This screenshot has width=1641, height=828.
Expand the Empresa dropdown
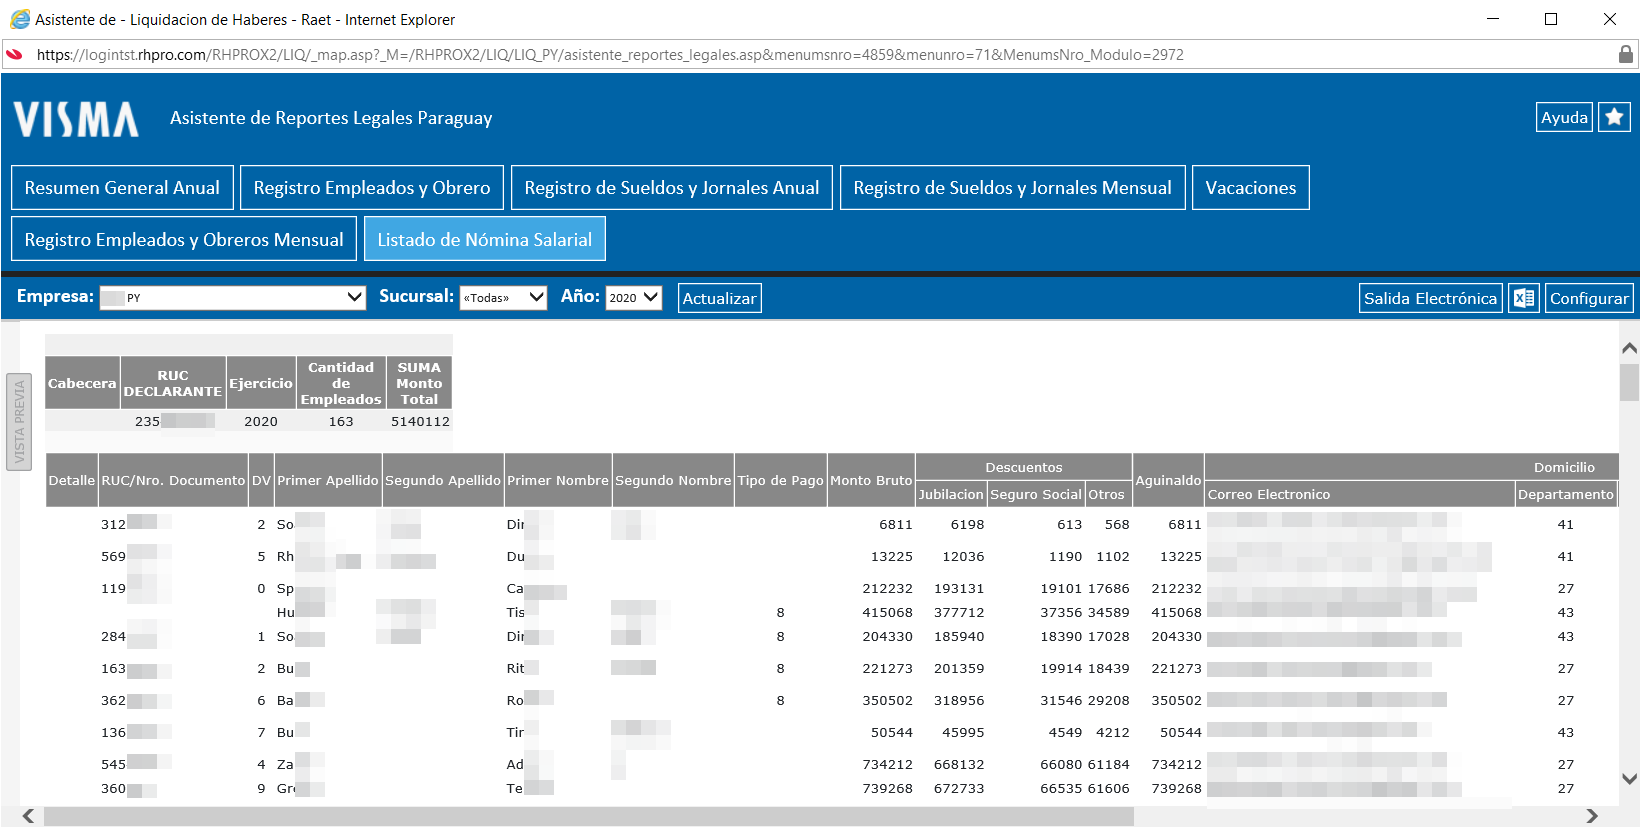click(x=233, y=297)
